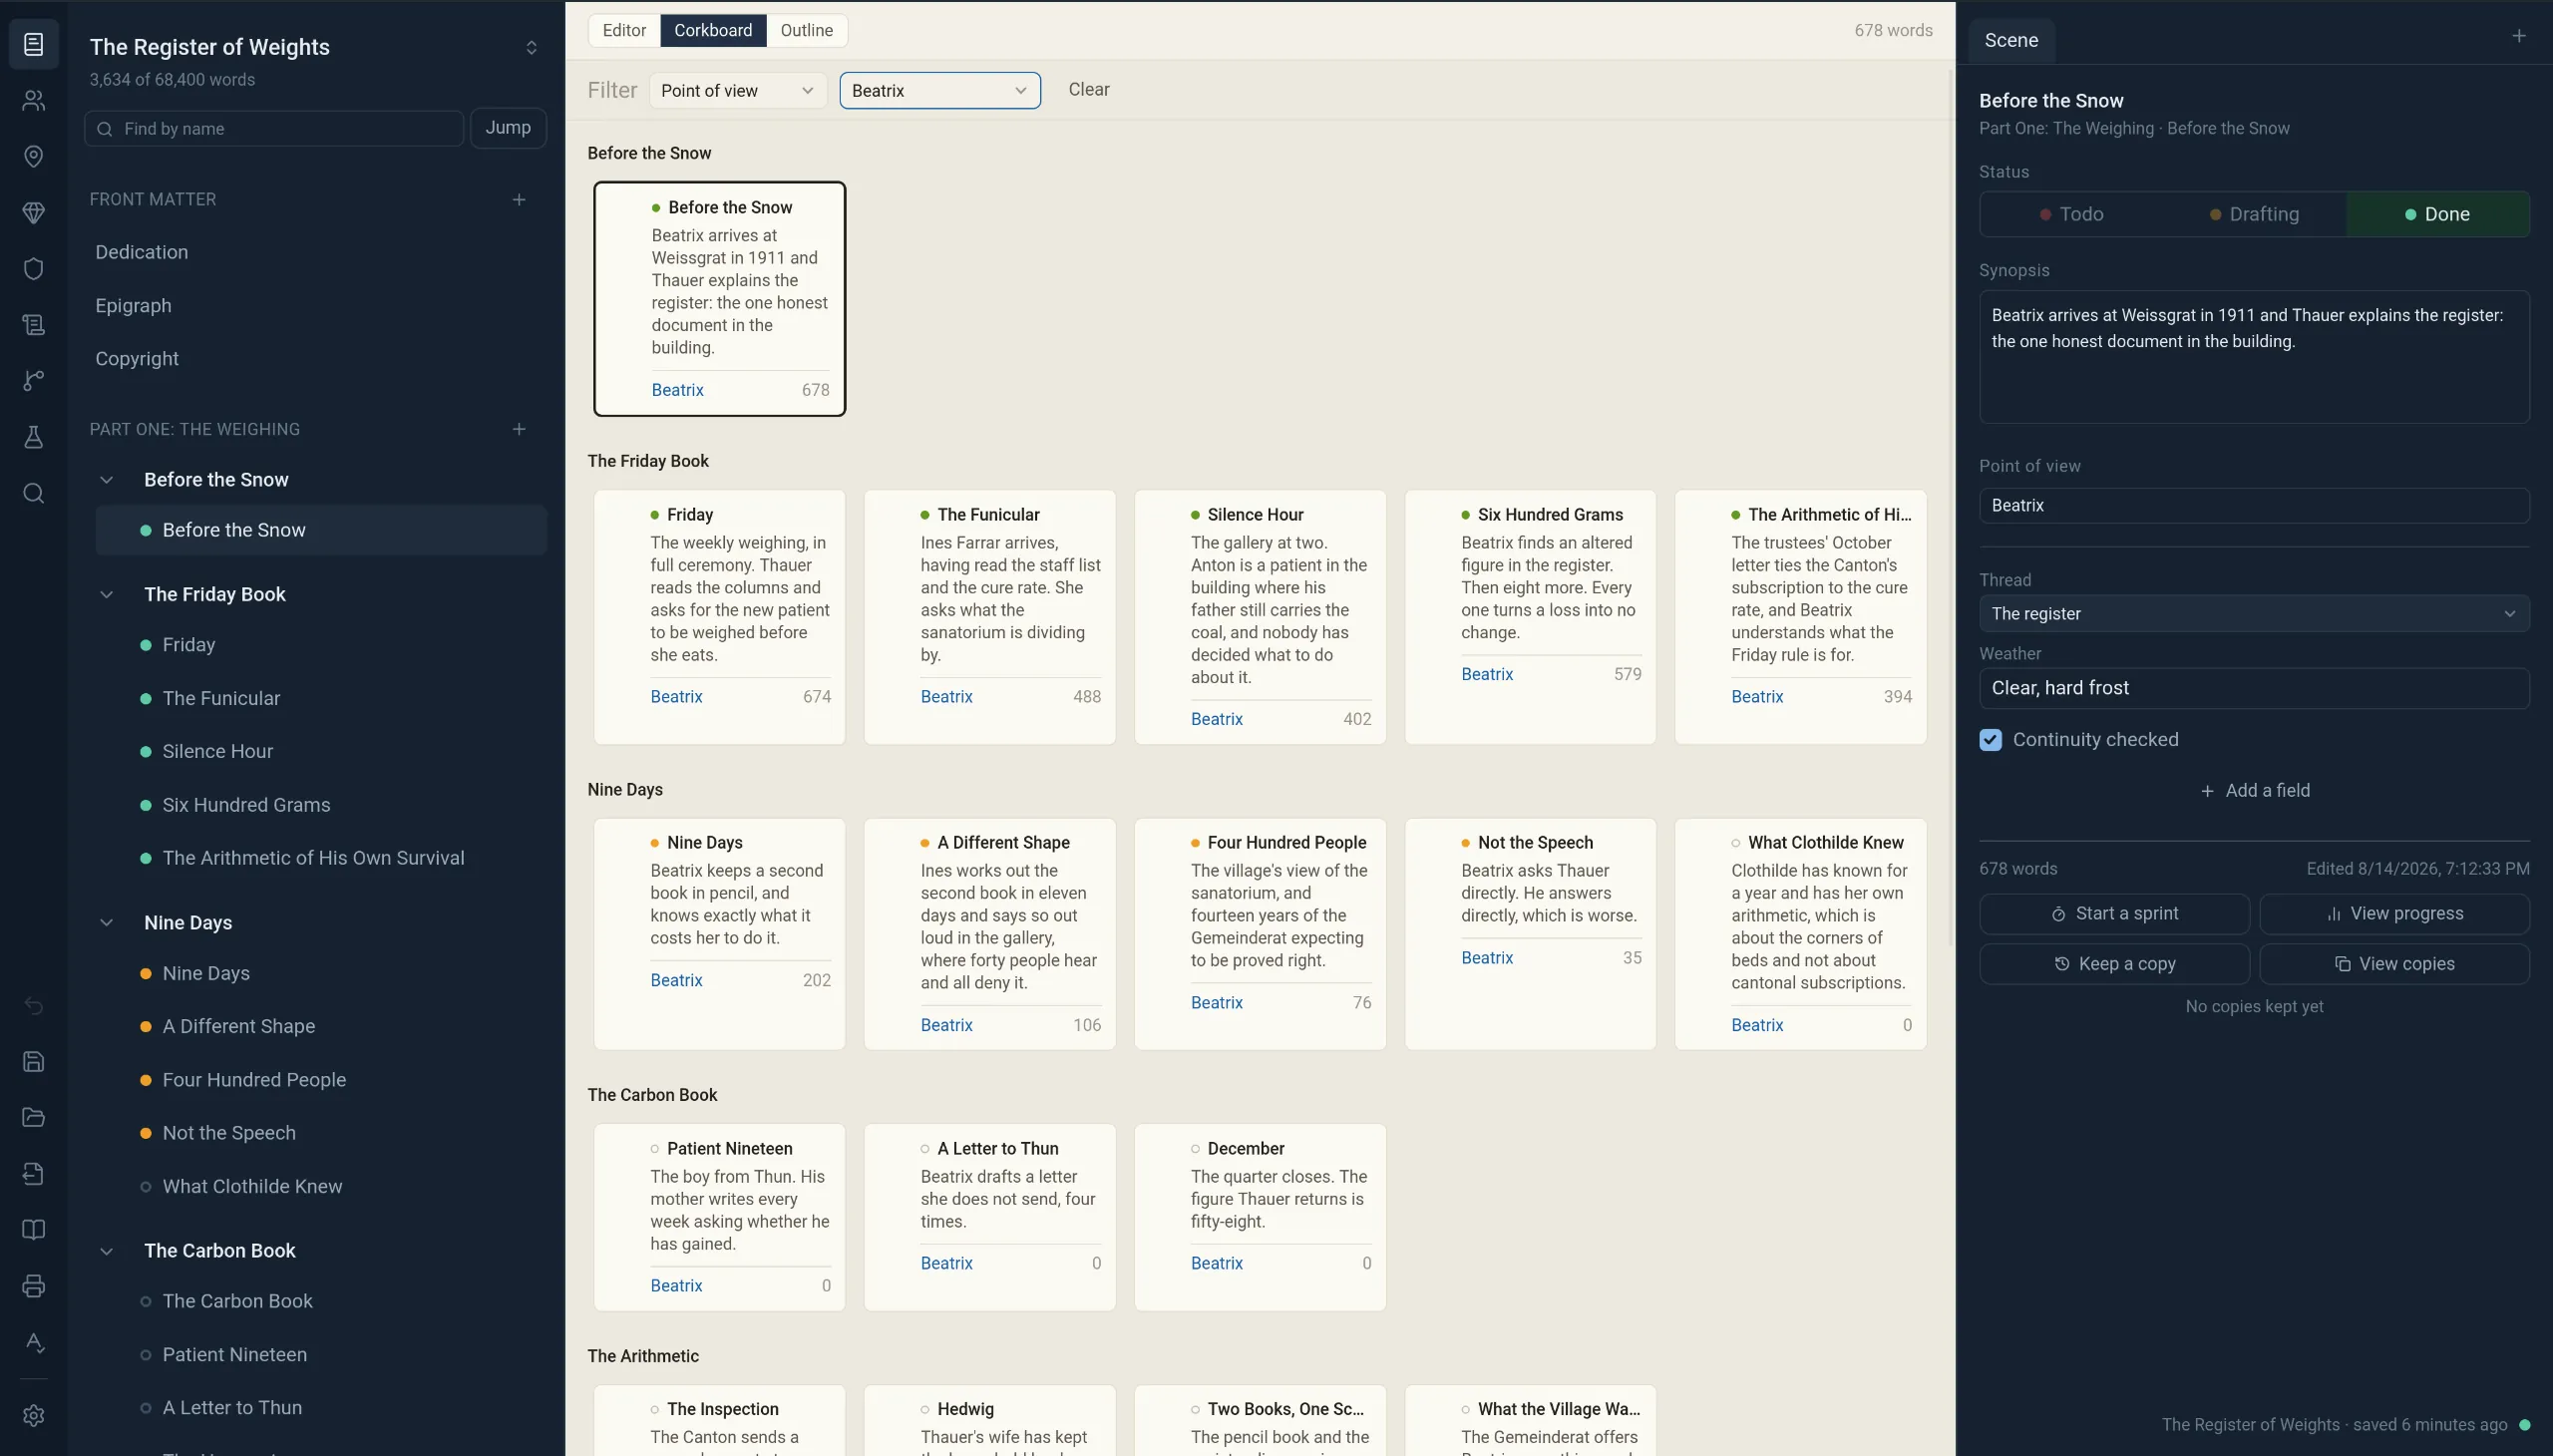Click the View progress button
Screen dimensions: 2553x1456
(x=2394, y=914)
